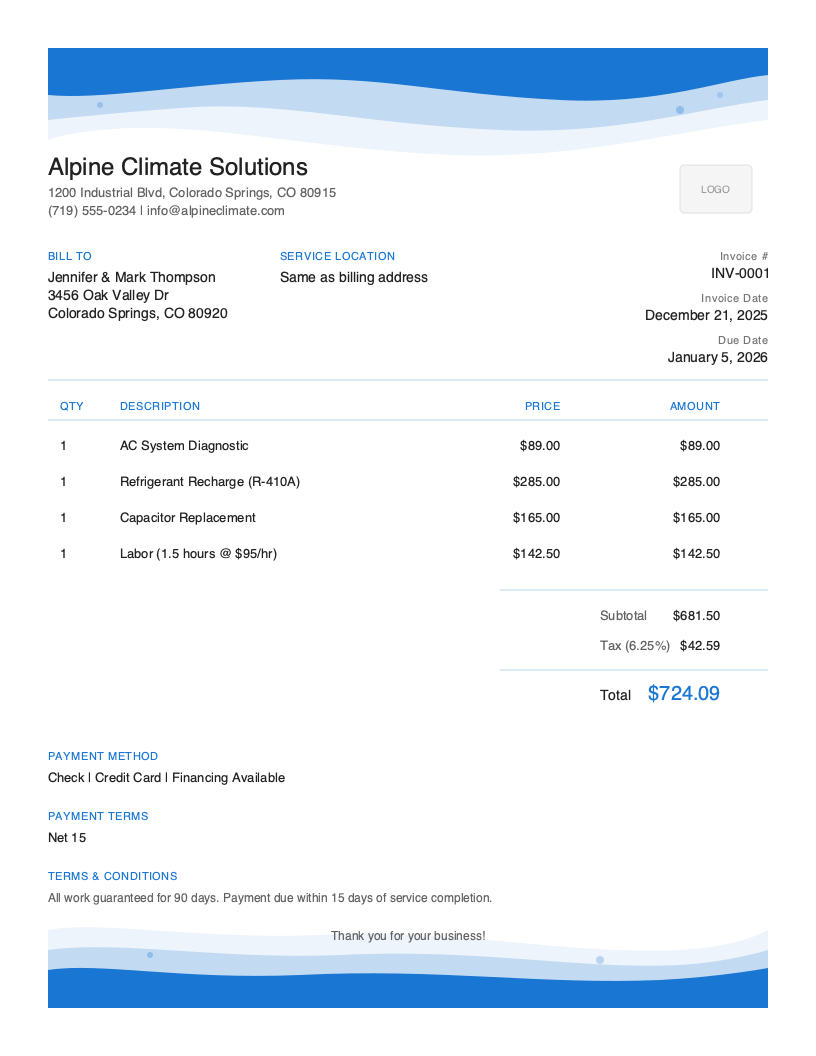Image resolution: width=816 pixels, height=1056 pixels.
Task: Select the BILL TO section header
Action: pyautogui.click(x=69, y=256)
